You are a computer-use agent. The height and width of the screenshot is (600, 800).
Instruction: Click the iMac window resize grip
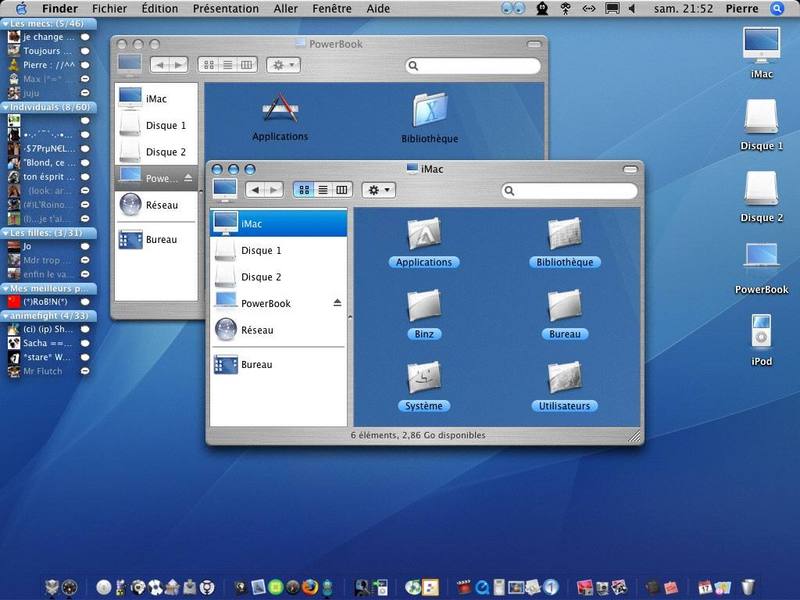[634, 436]
